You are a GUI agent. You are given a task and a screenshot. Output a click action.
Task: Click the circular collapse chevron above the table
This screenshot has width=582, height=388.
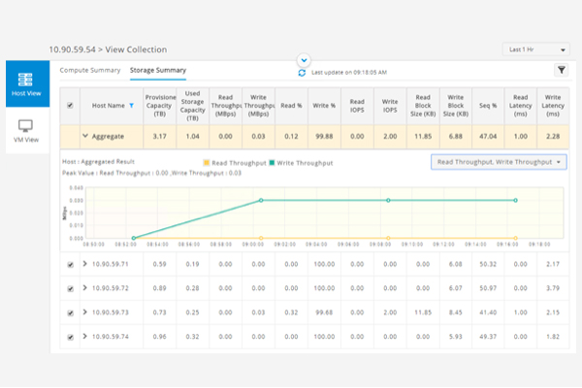point(304,60)
